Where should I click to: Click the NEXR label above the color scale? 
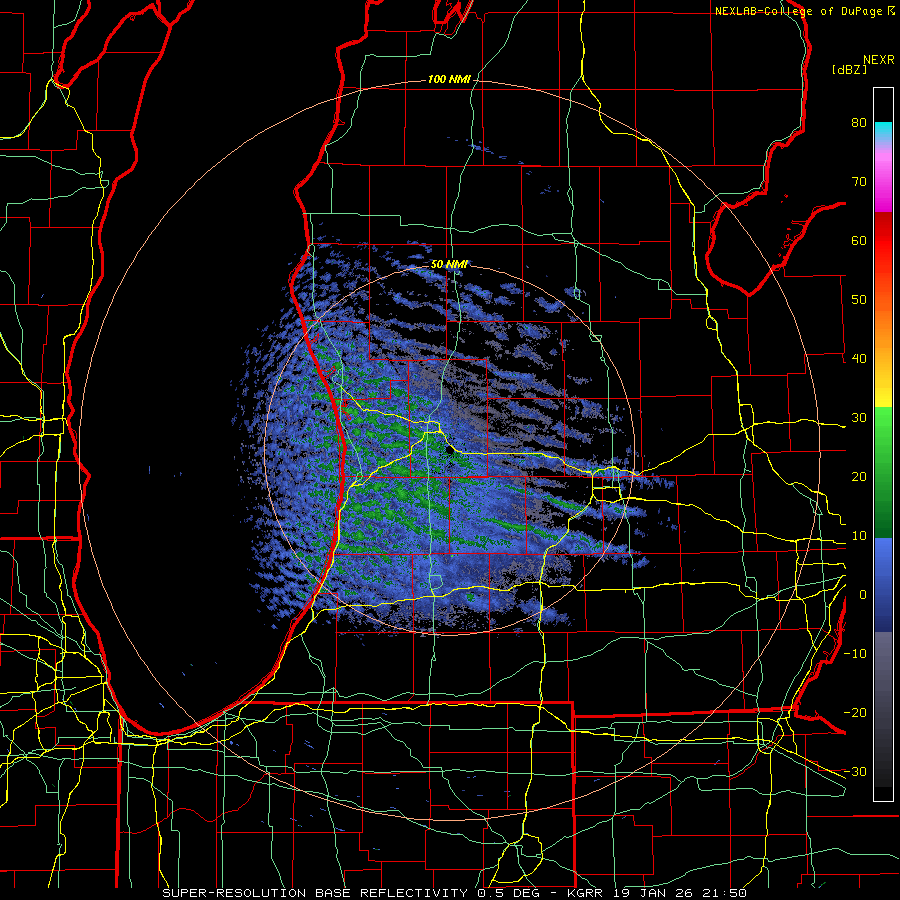[879, 60]
